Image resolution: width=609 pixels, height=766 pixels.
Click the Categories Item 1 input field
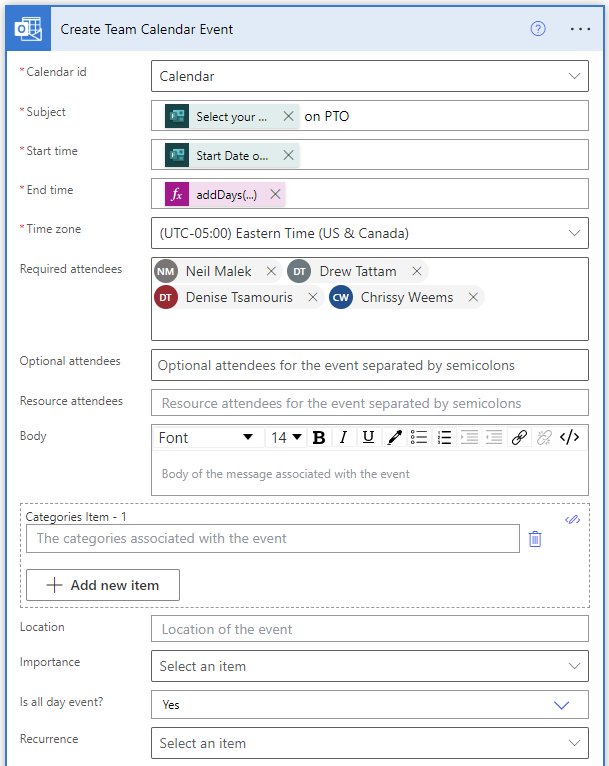[x=273, y=538]
